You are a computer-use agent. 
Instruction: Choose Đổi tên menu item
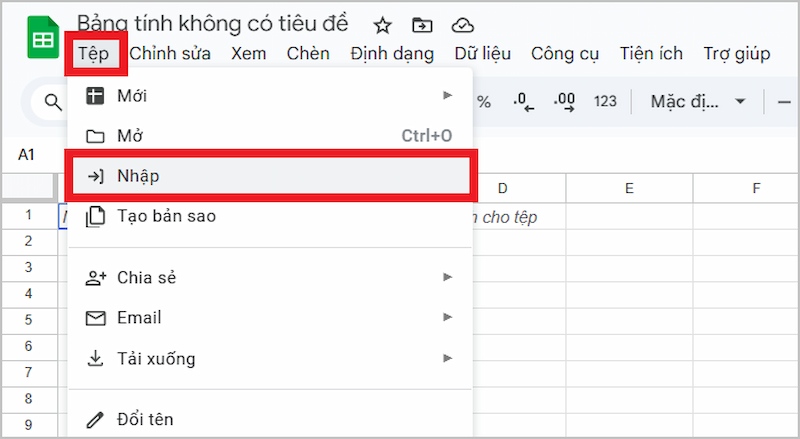pyautogui.click(x=270, y=420)
